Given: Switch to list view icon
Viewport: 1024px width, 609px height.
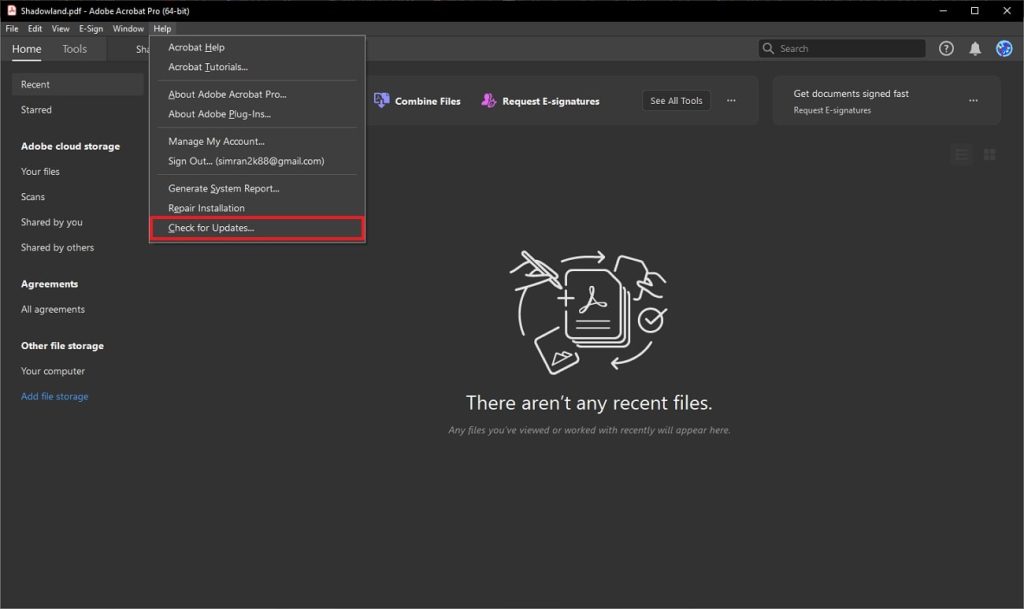Looking at the screenshot, I should [x=961, y=155].
